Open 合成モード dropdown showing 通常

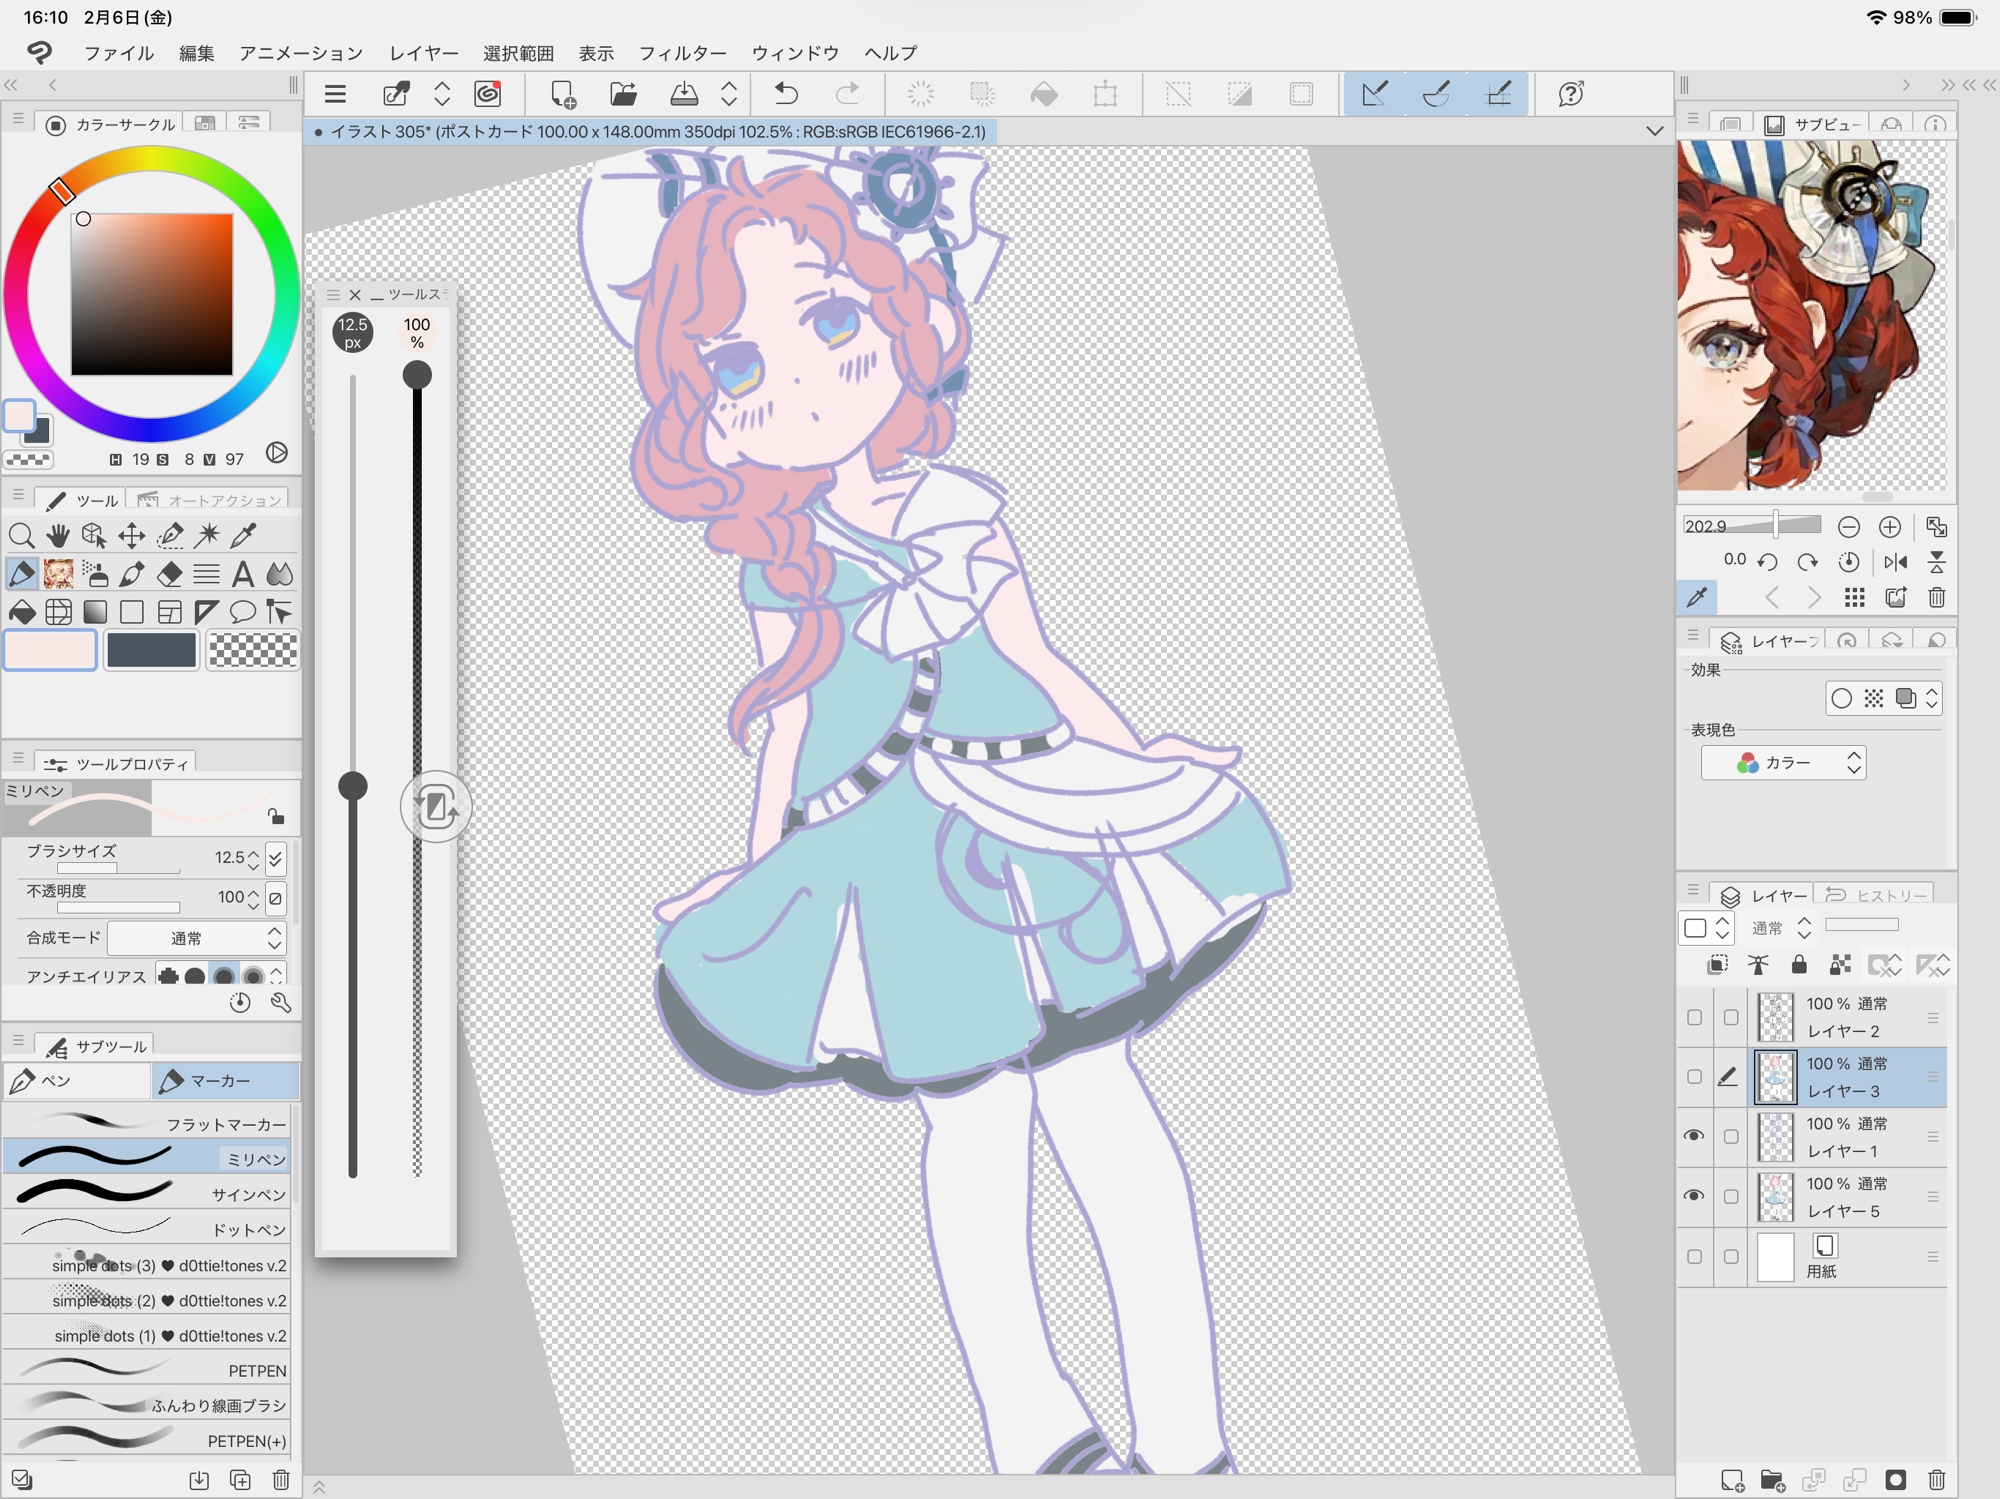point(197,938)
